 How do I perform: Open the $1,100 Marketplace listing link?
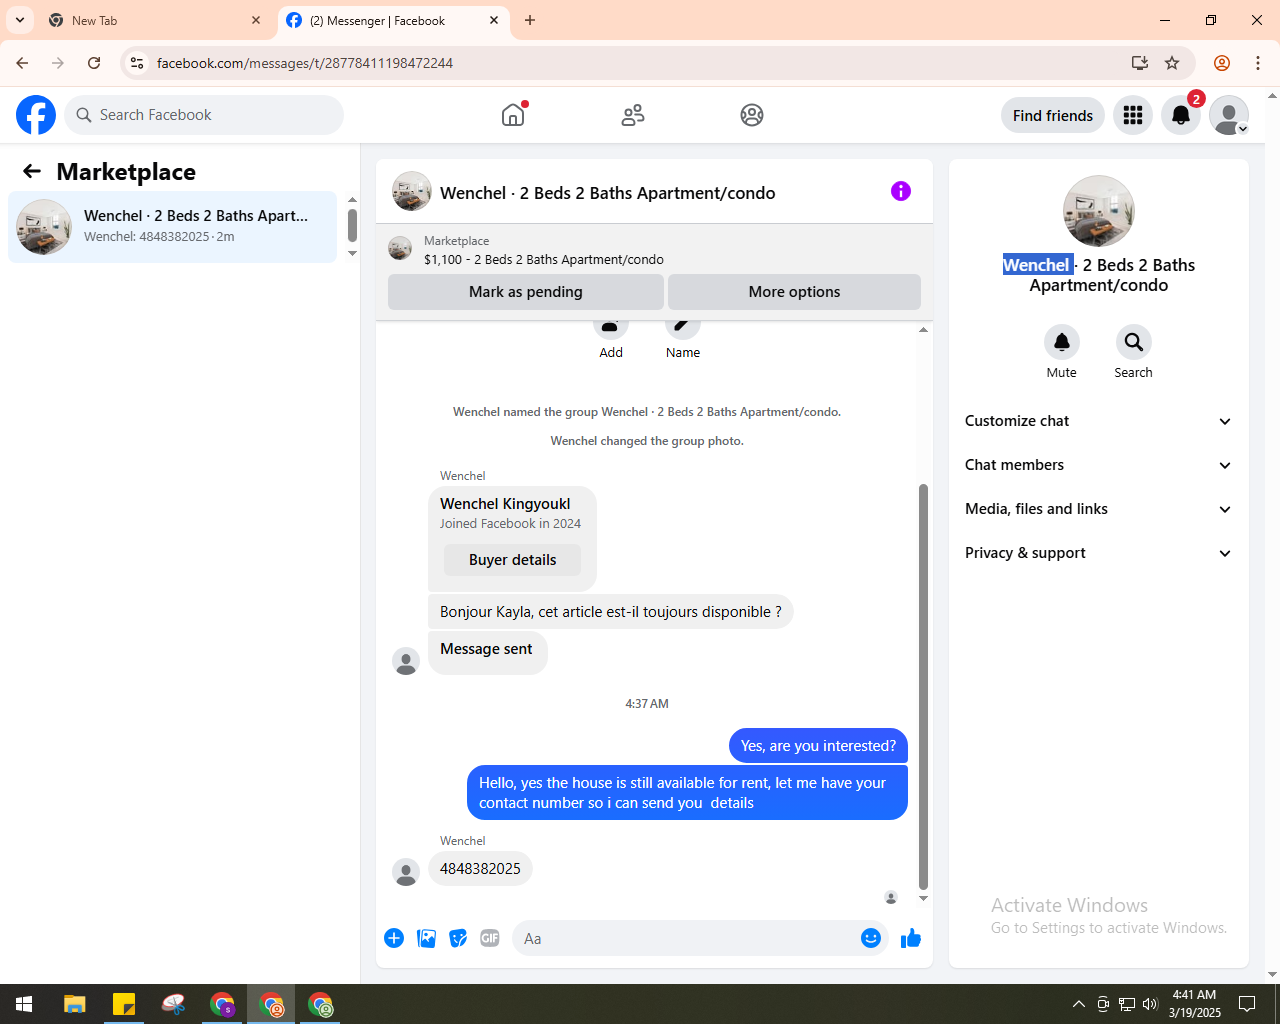pyautogui.click(x=544, y=259)
